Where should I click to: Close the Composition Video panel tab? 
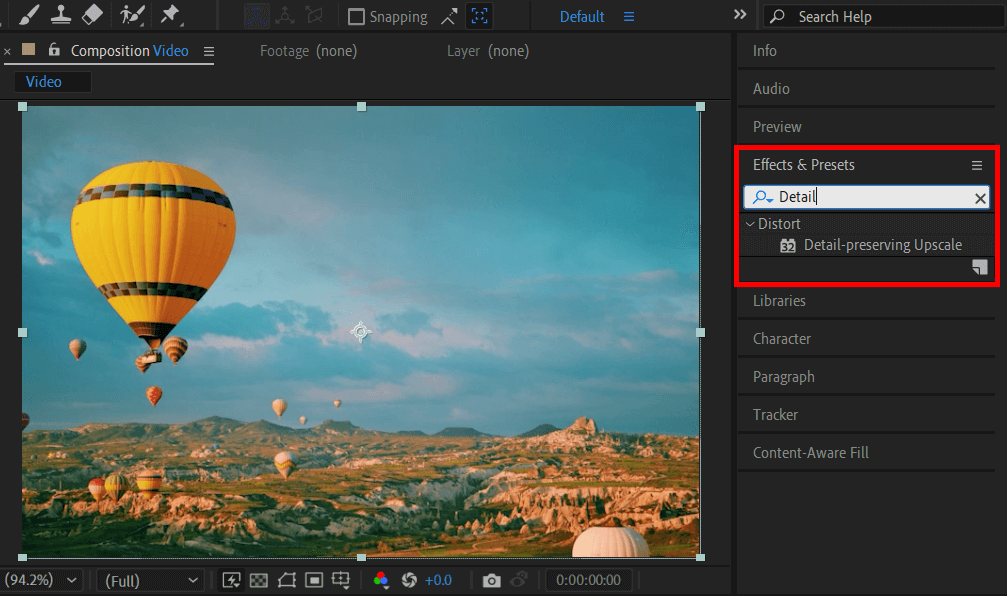(7, 51)
